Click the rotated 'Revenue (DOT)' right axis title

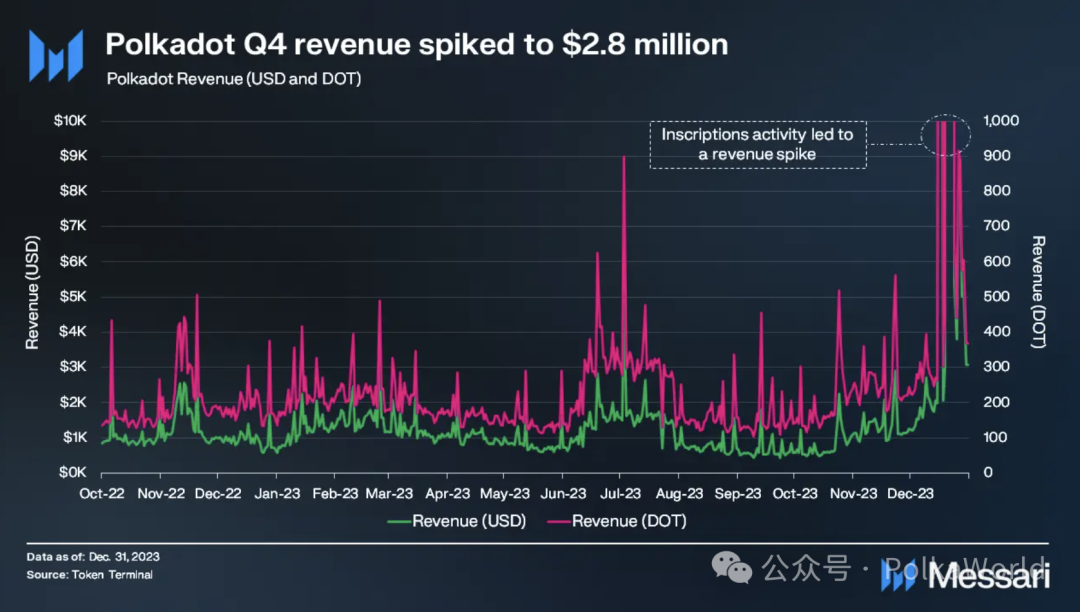pyautogui.click(x=1038, y=292)
